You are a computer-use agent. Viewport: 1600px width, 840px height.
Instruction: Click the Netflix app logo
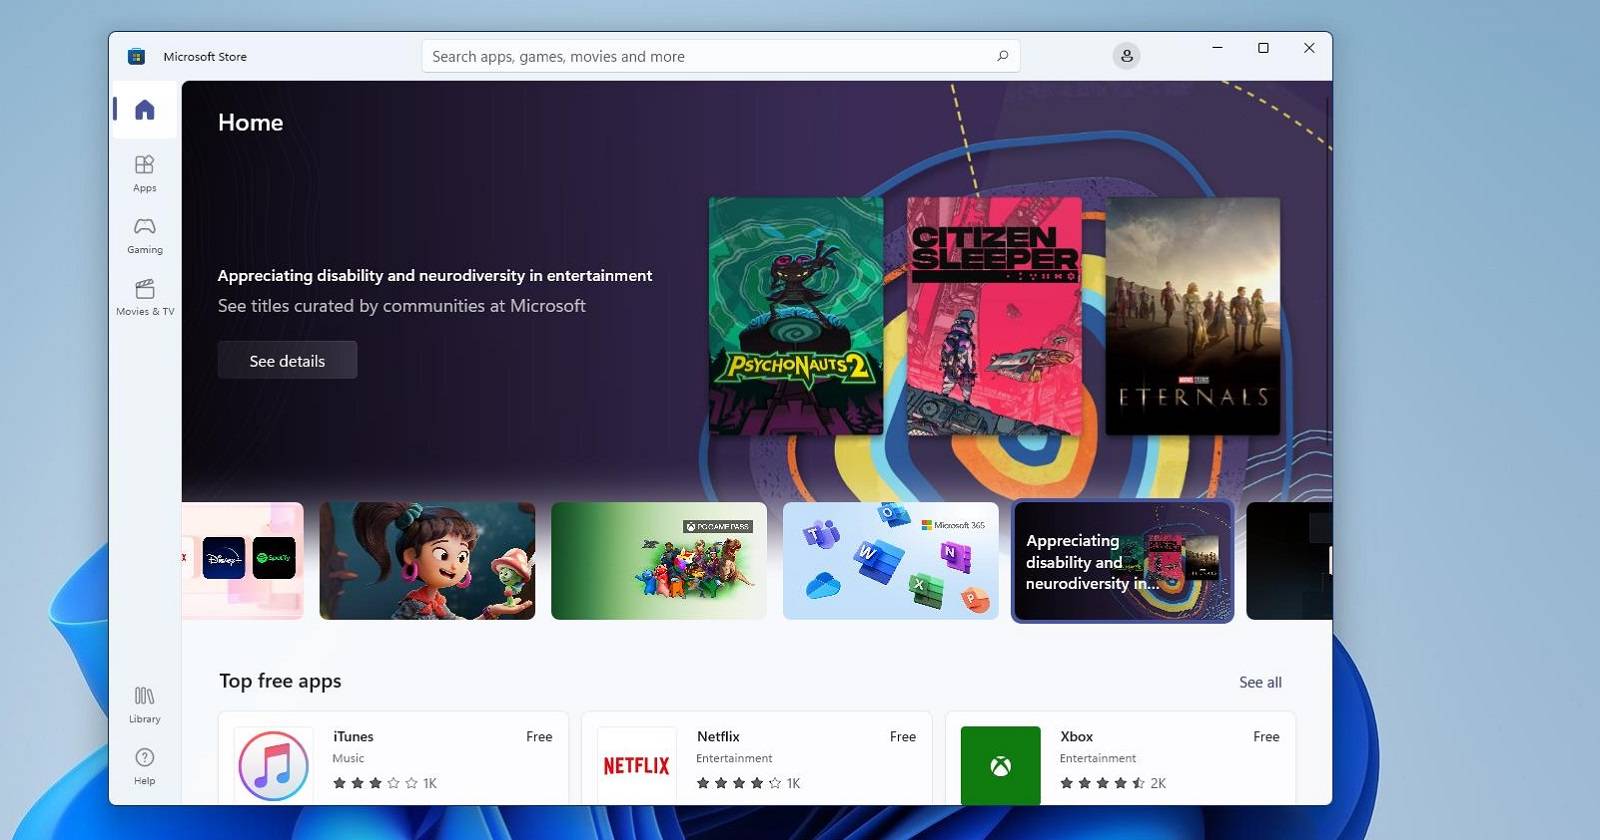(x=637, y=766)
